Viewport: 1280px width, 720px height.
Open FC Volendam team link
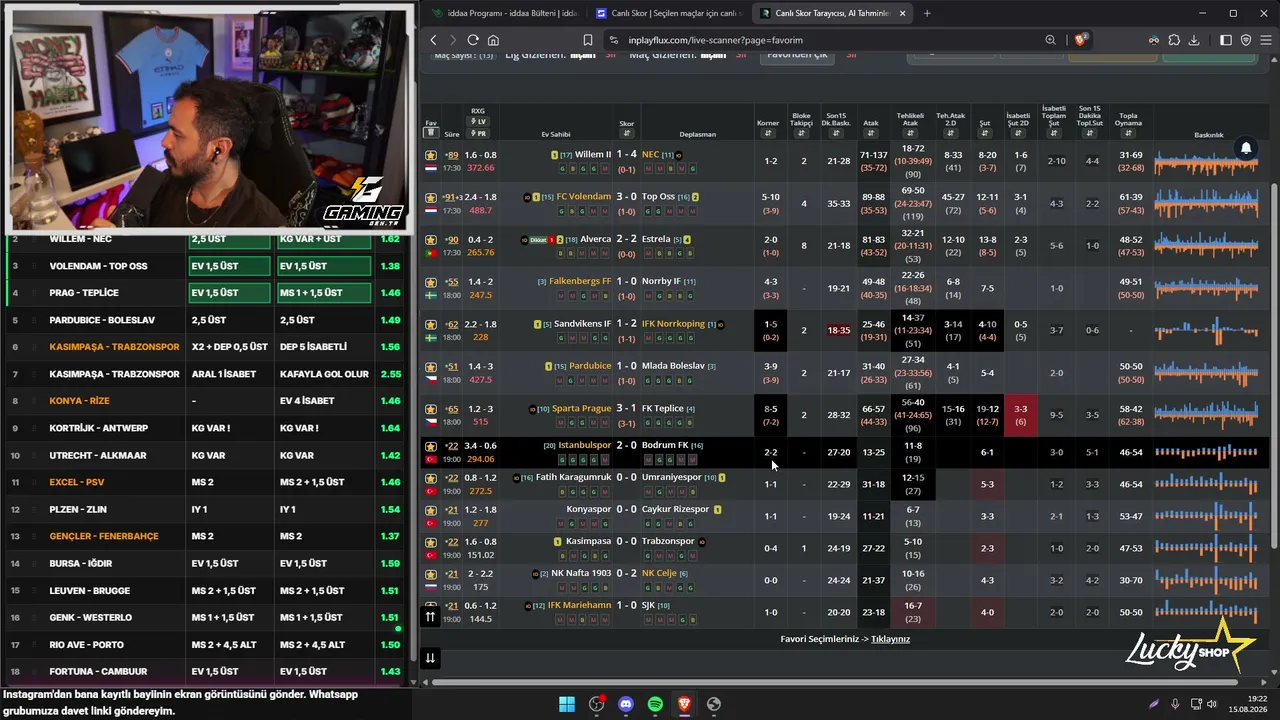(x=583, y=197)
